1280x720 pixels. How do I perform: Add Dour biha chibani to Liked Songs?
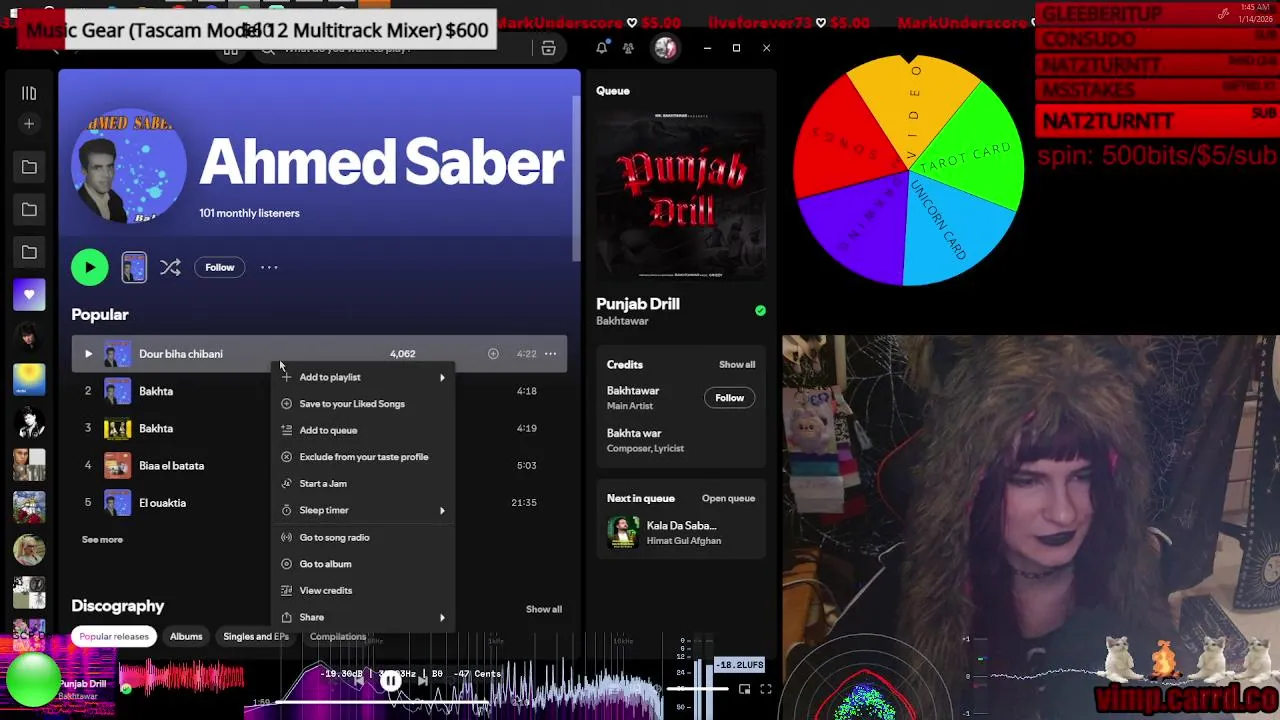click(x=493, y=354)
